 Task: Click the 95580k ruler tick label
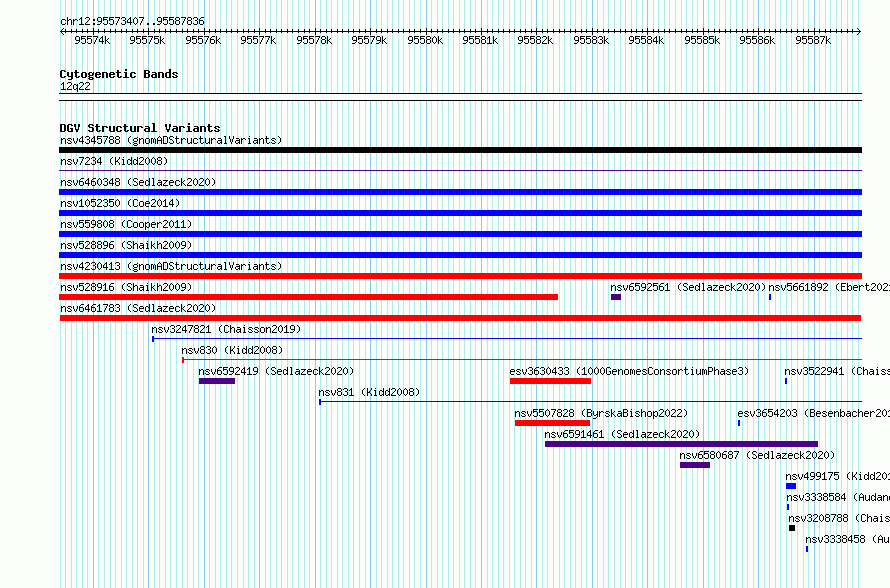point(425,40)
